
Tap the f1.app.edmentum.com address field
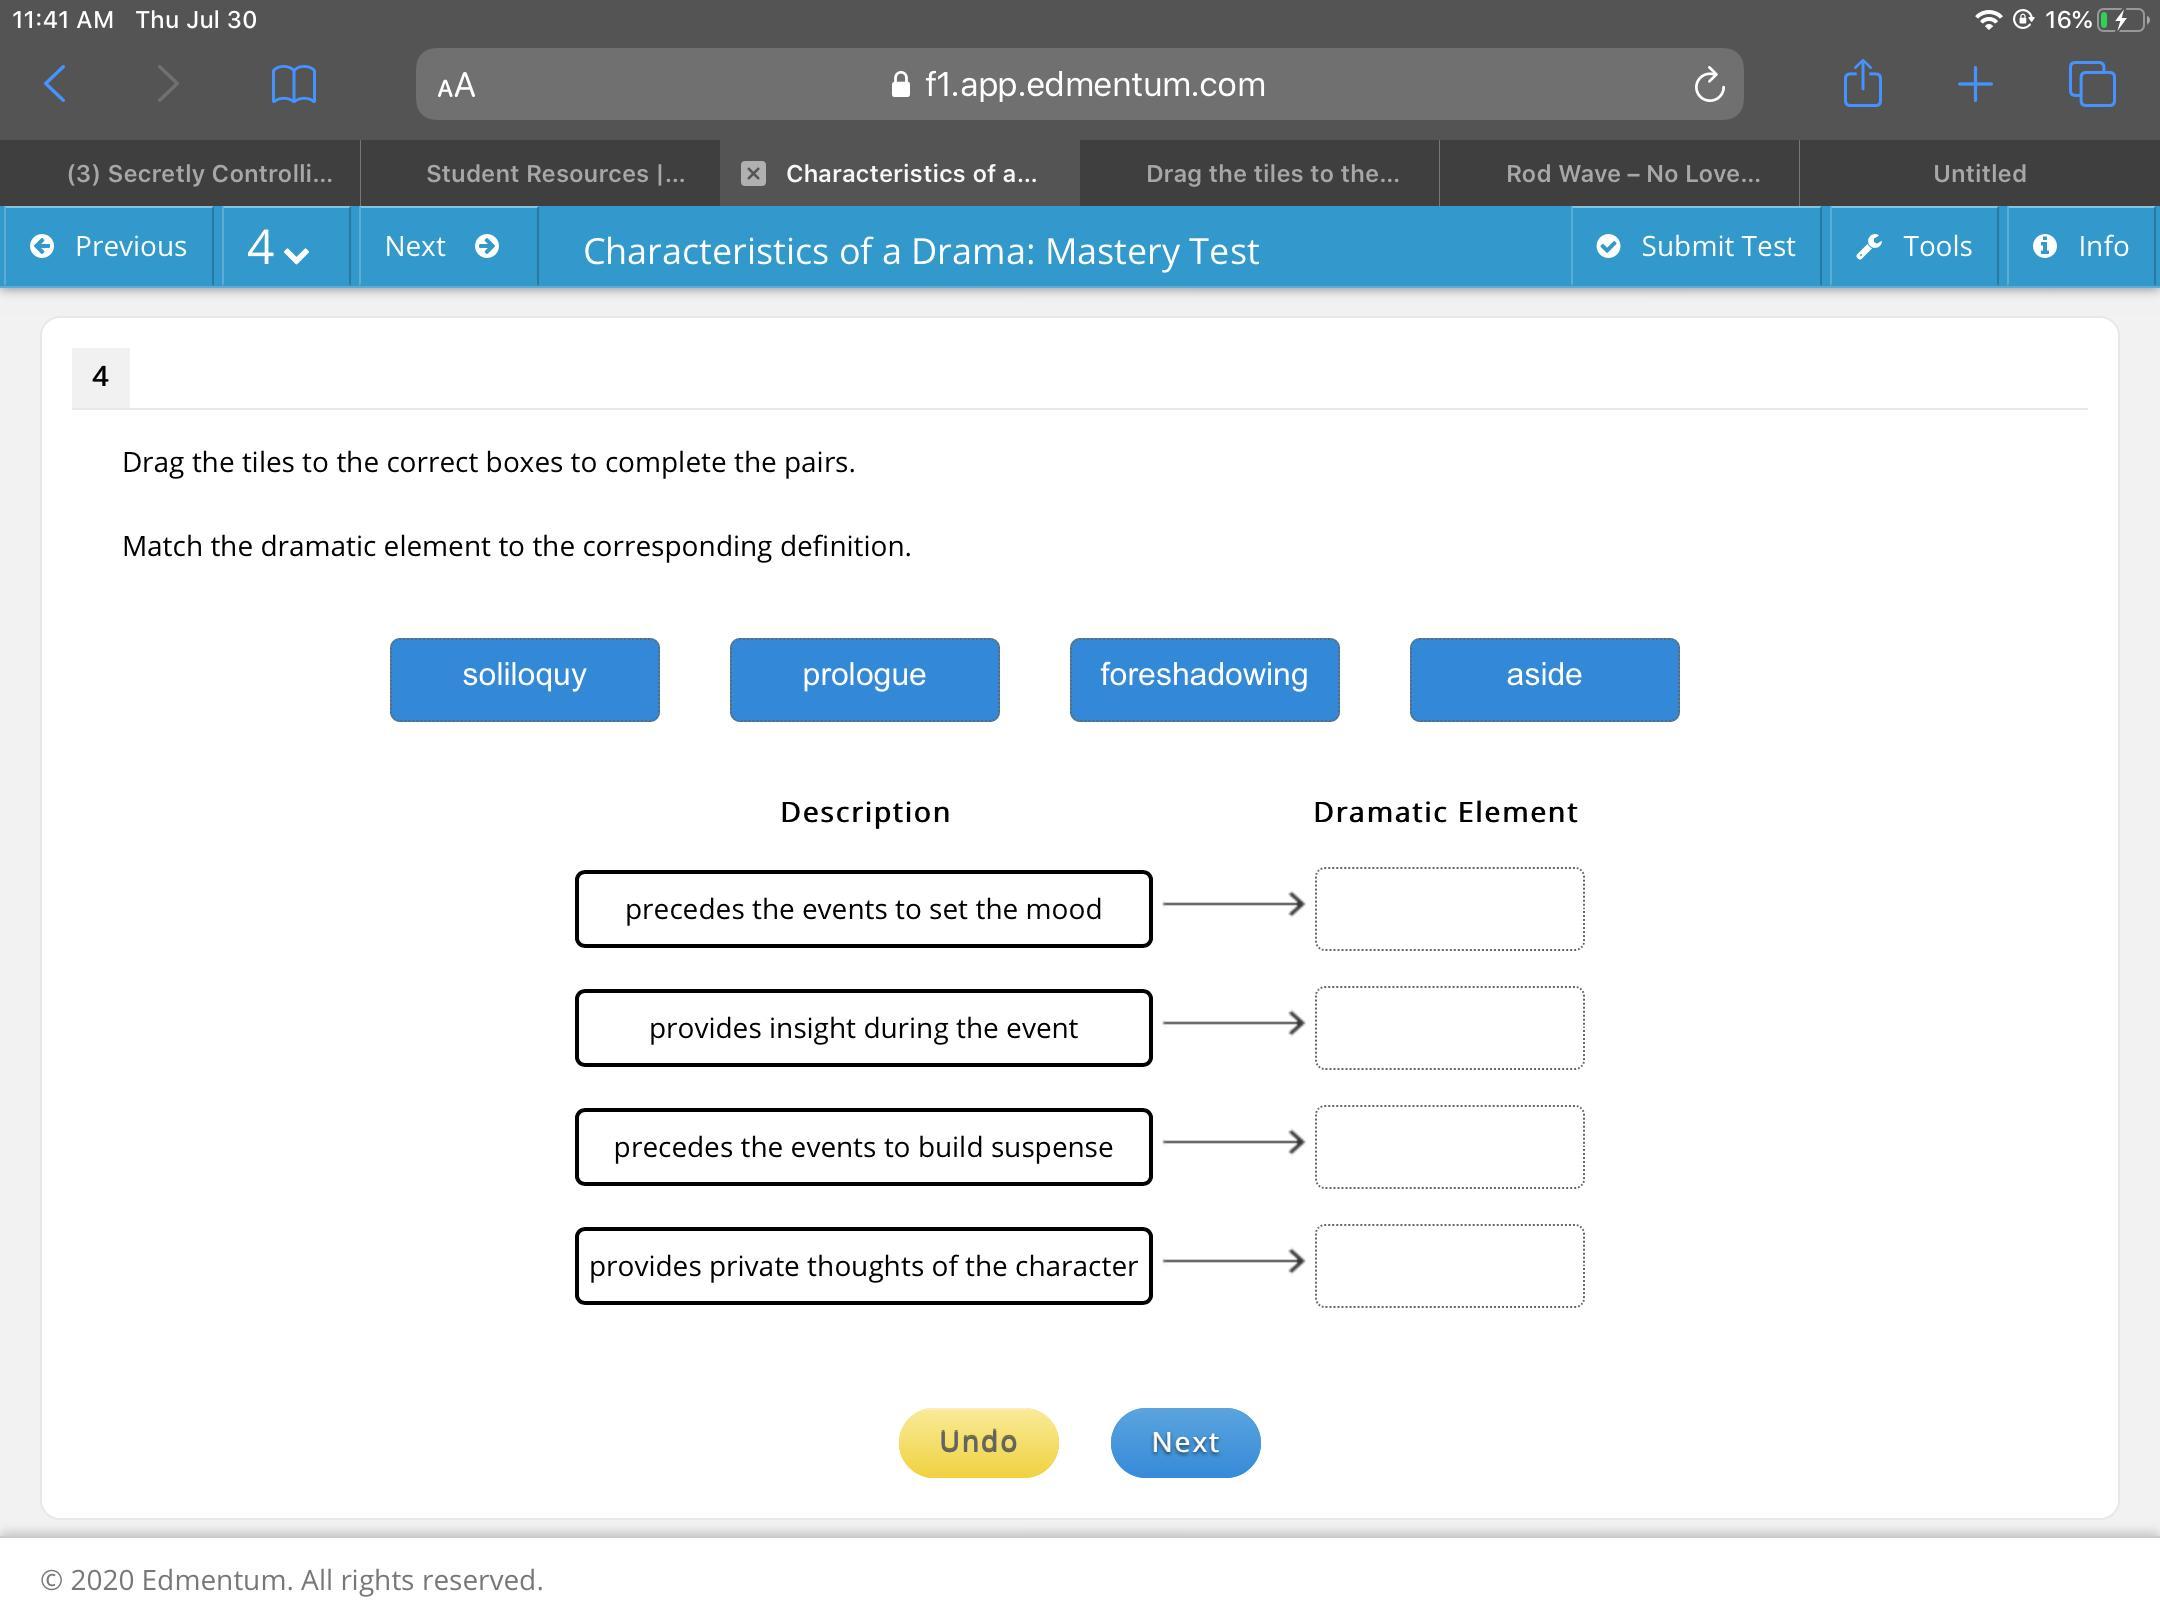pos(1080,85)
